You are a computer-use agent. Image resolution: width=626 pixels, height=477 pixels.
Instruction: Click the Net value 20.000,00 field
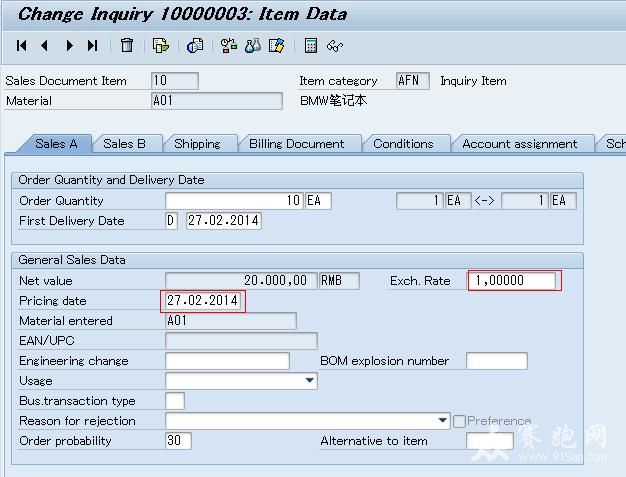241,280
